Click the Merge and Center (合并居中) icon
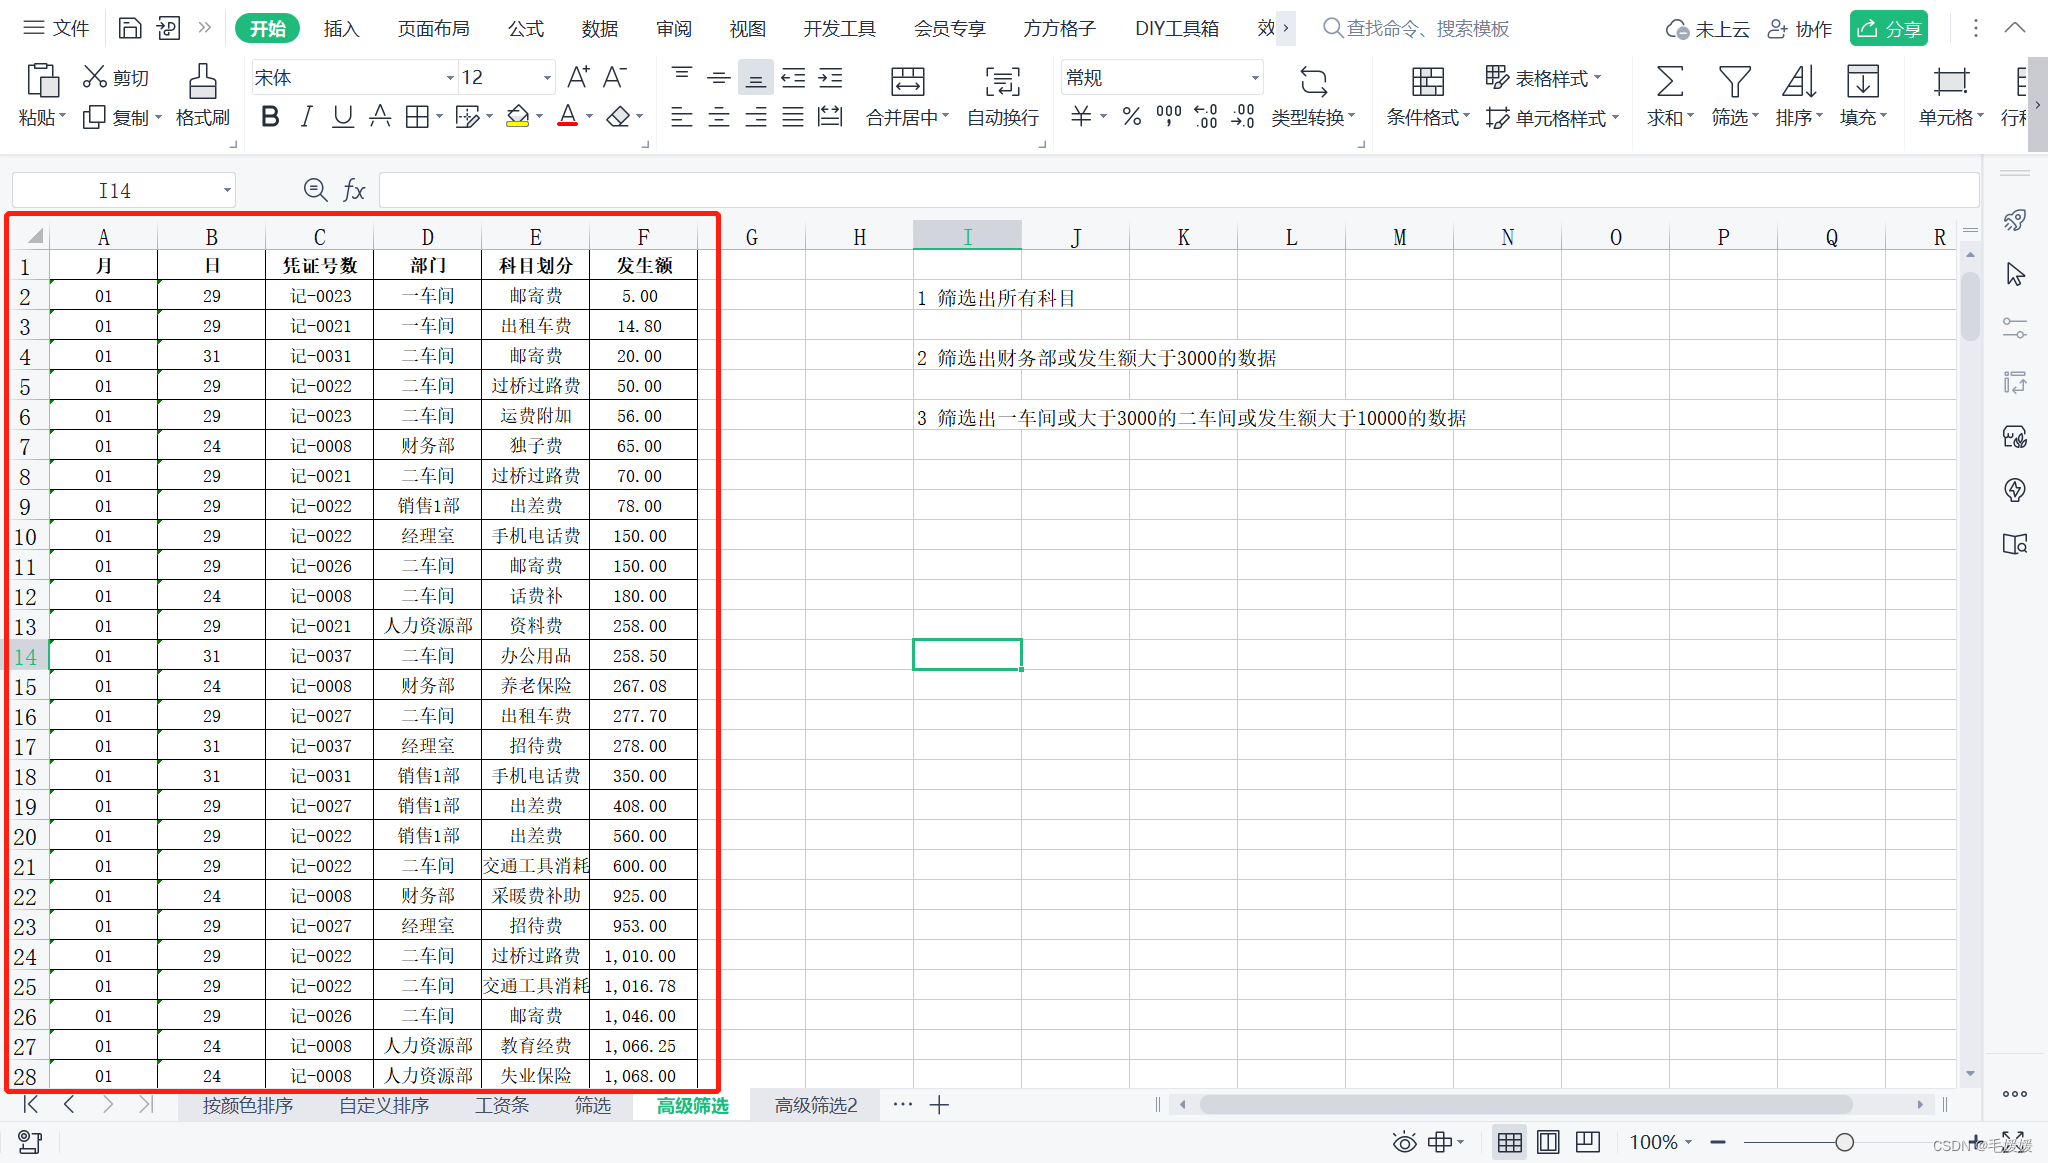 (x=907, y=82)
